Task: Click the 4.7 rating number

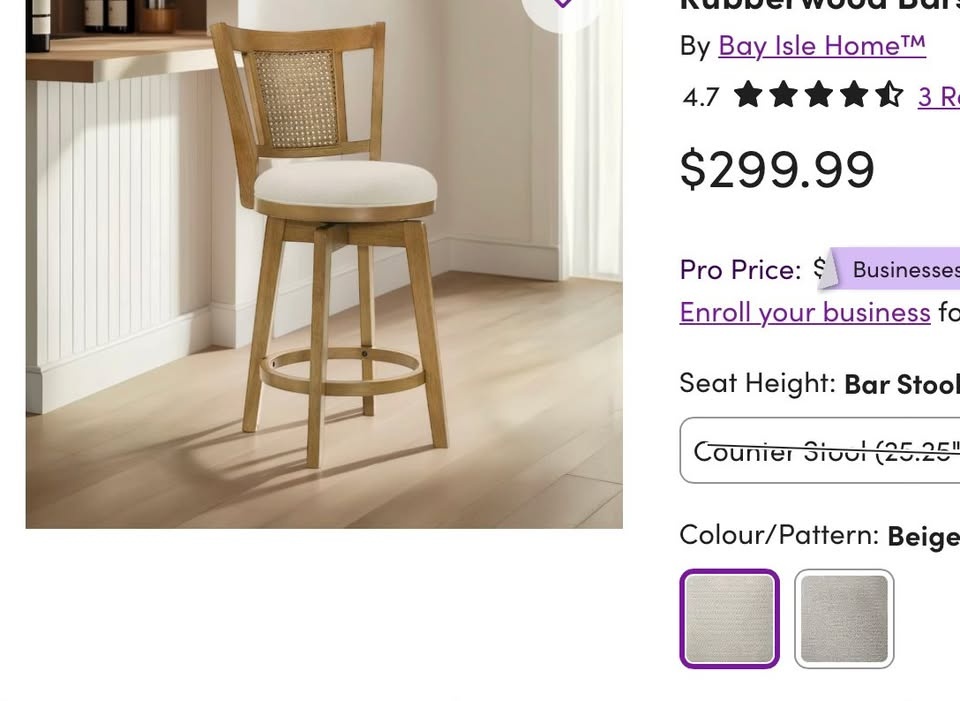Action: pyautogui.click(x=701, y=97)
